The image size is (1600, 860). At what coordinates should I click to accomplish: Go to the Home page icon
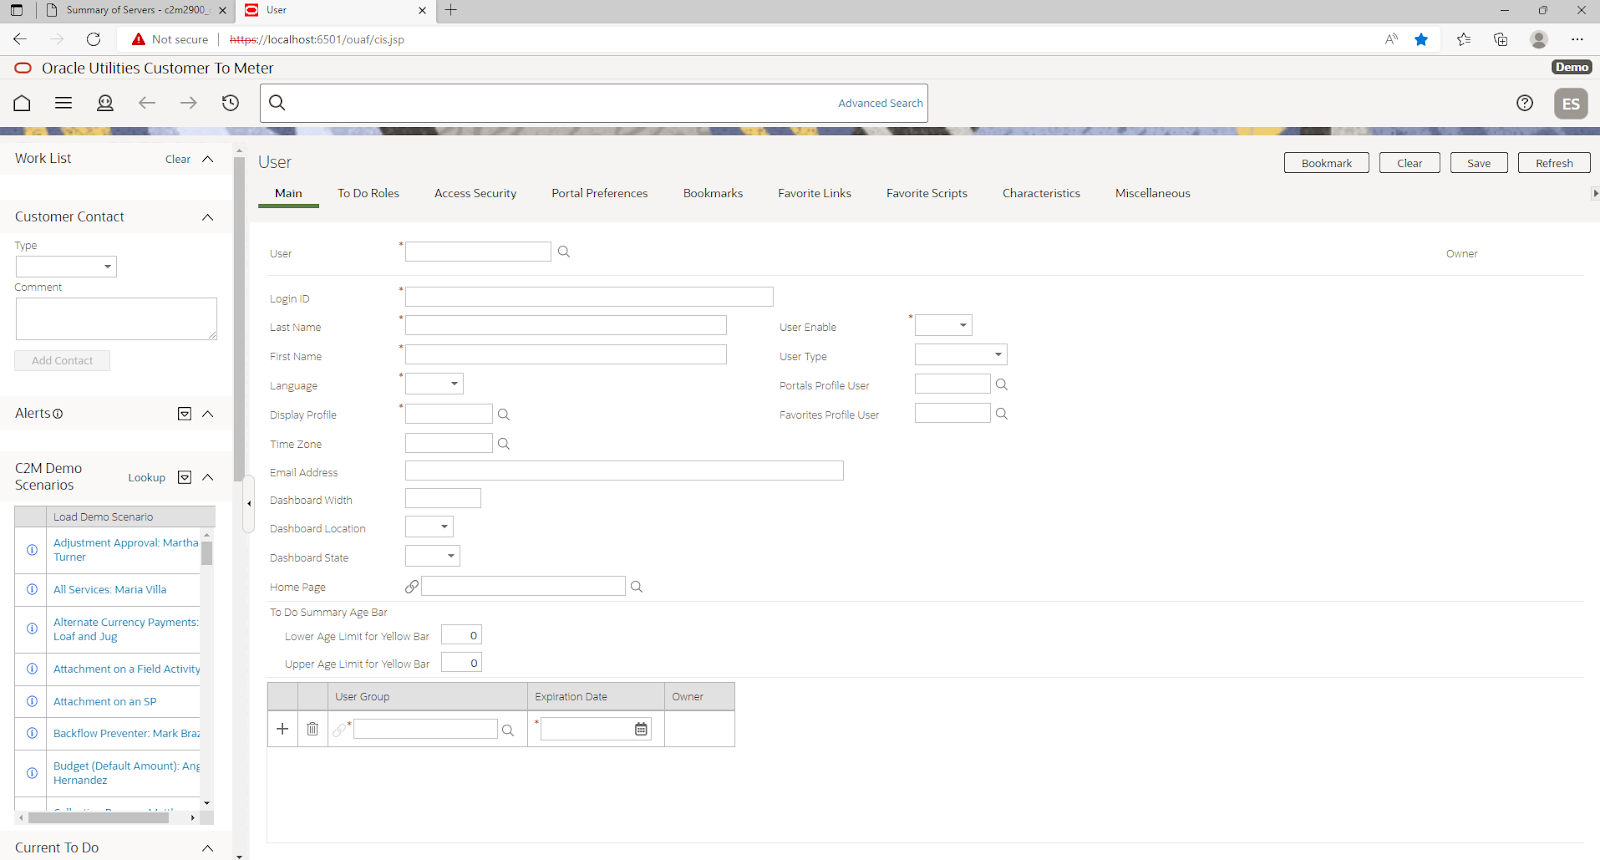click(x=22, y=103)
